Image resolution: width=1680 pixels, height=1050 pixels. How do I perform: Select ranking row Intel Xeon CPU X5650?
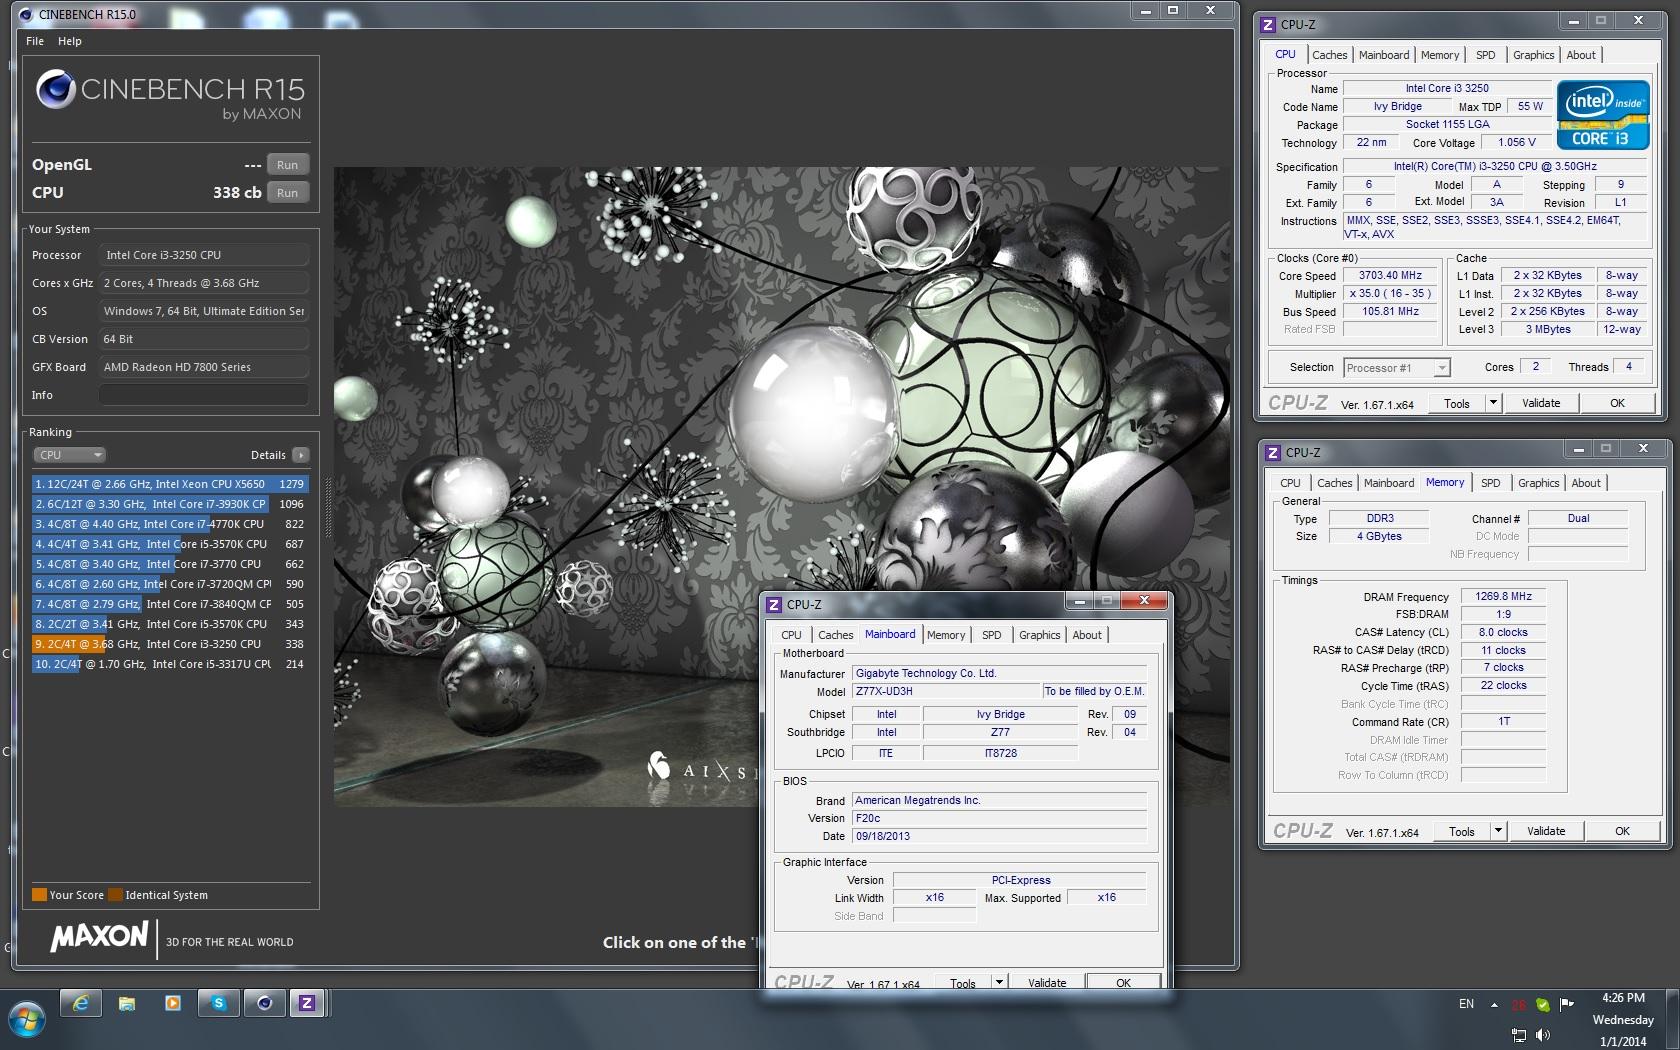tap(170, 484)
